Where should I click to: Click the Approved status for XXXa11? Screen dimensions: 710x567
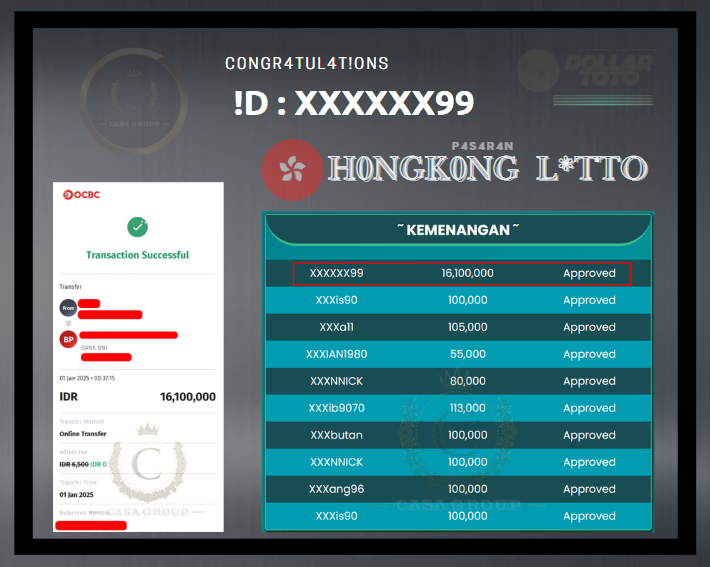(x=589, y=327)
